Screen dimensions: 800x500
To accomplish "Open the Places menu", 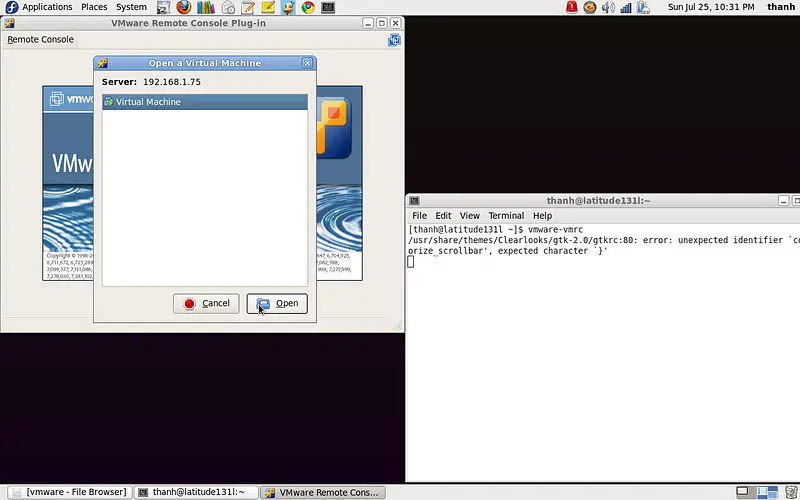I will coord(94,7).
